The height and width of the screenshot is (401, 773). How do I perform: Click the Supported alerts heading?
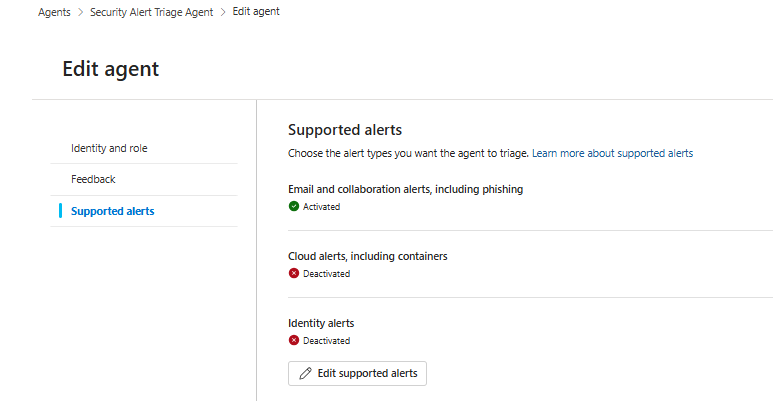345,130
